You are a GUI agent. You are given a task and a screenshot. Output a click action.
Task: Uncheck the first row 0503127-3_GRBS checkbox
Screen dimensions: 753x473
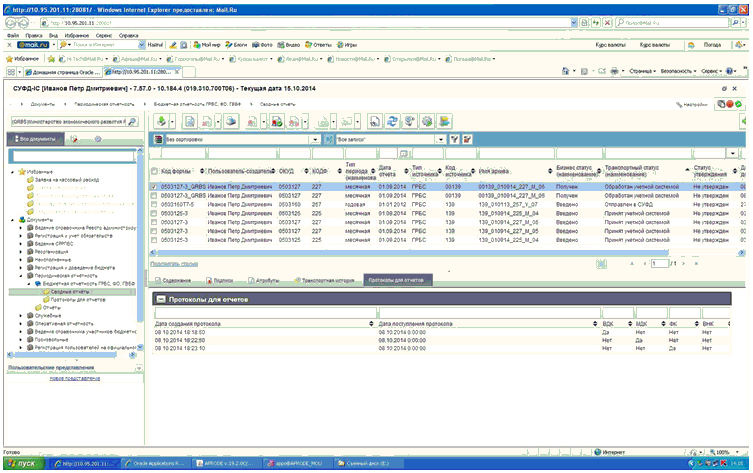point(154,186)
